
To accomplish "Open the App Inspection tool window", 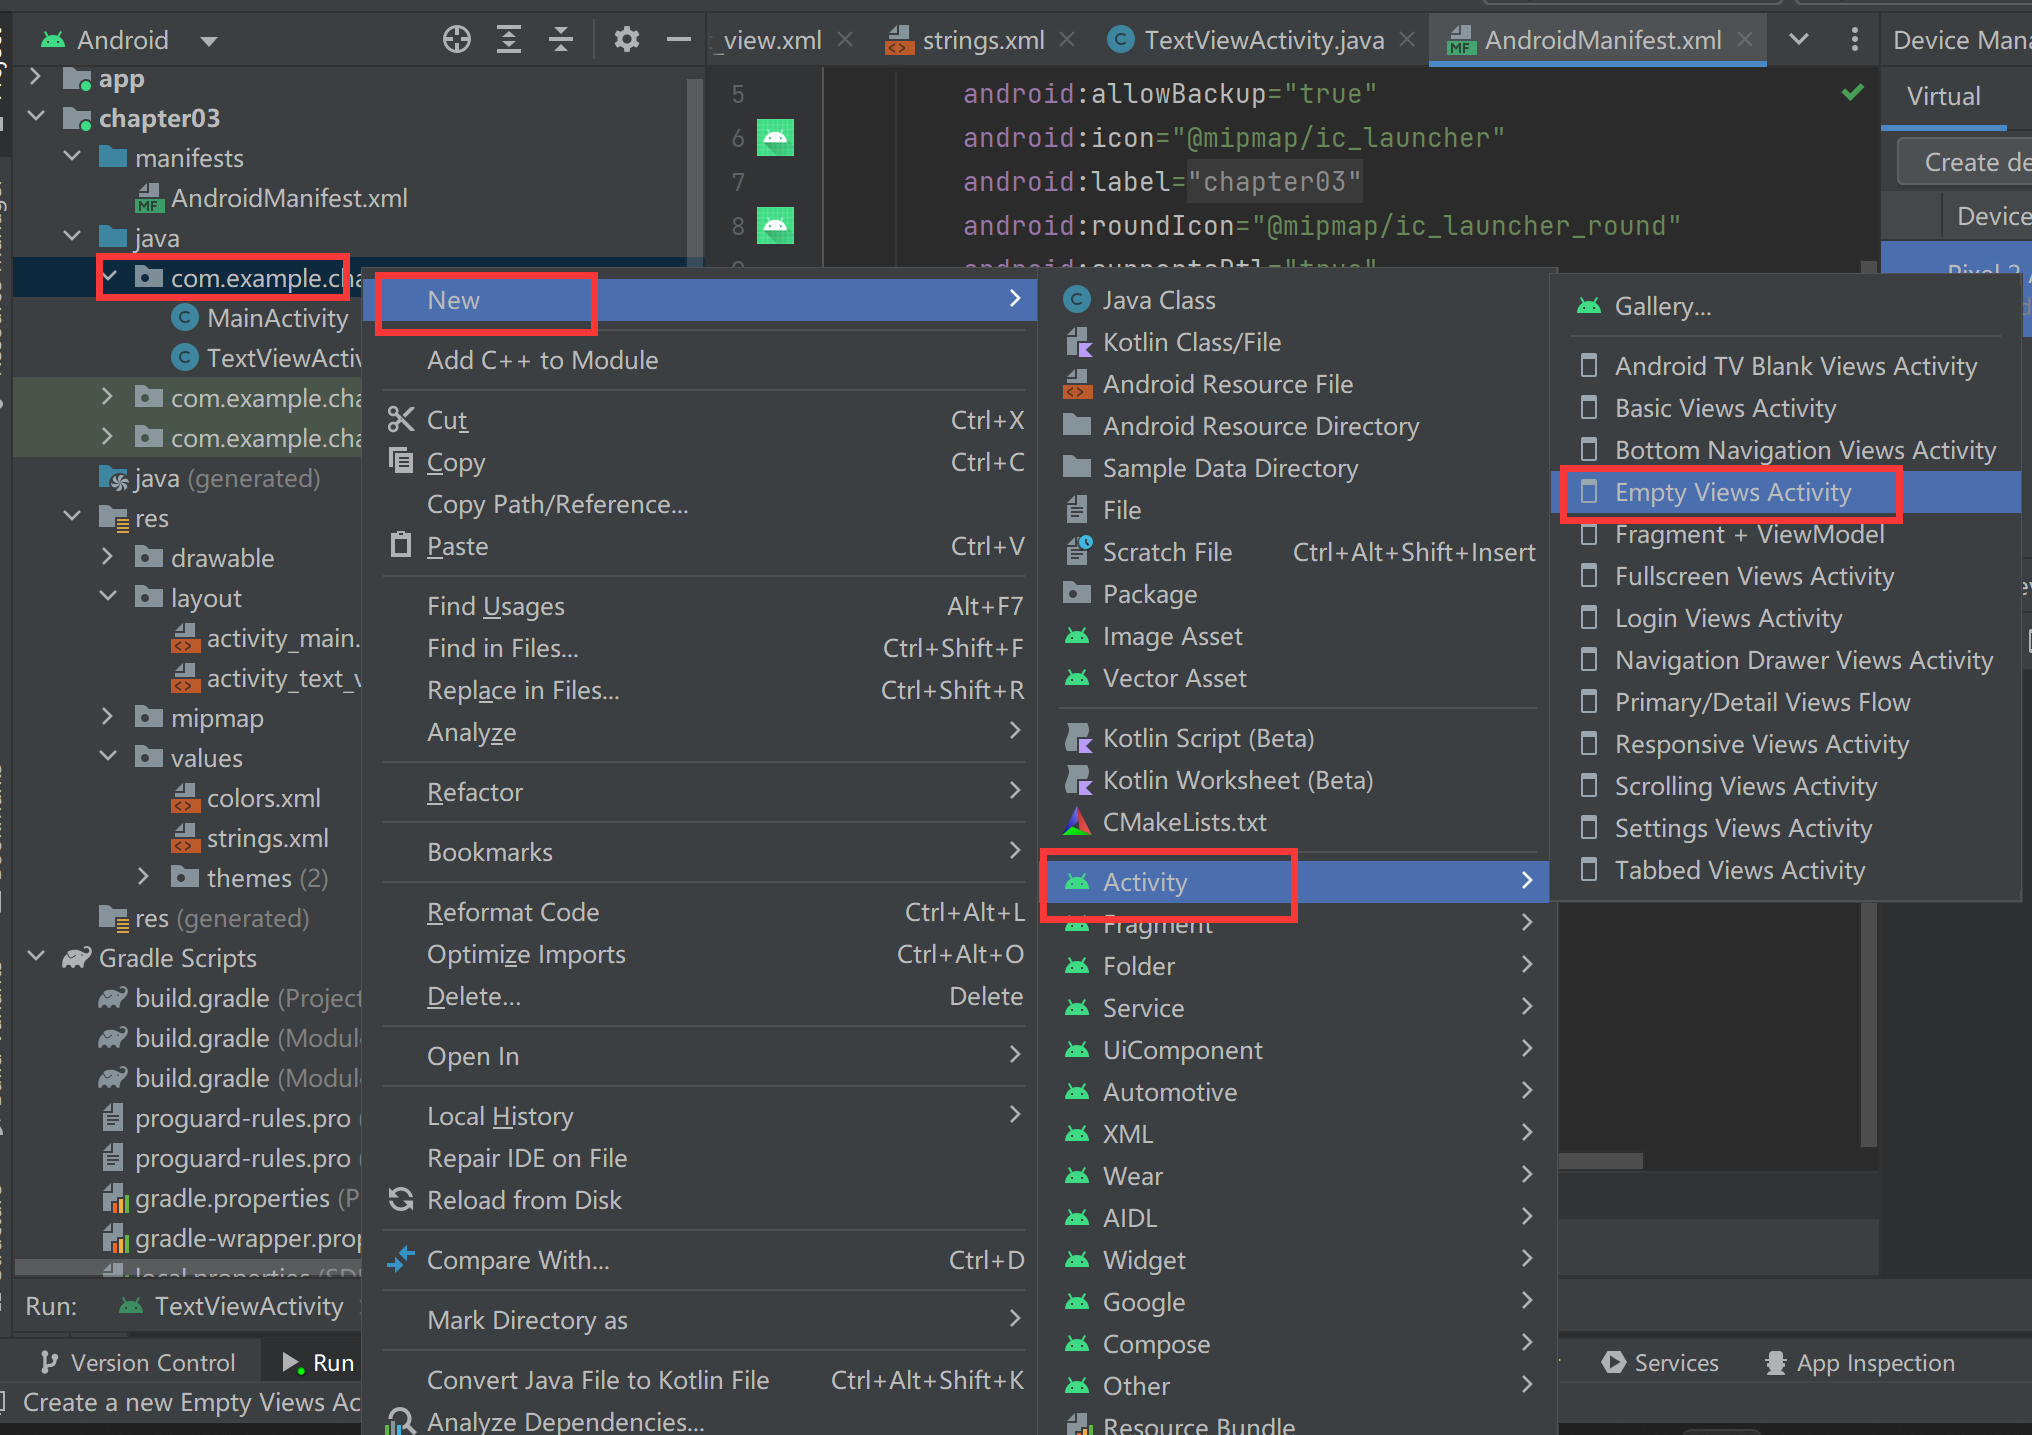I will click(x=1861, y=1362).
